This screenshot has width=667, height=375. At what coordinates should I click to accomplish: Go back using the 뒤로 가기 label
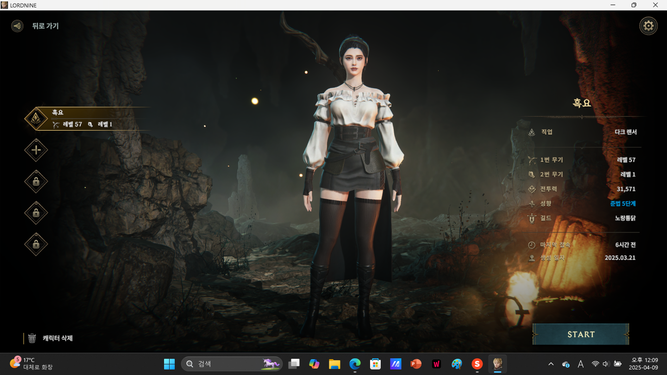(45, 26)
